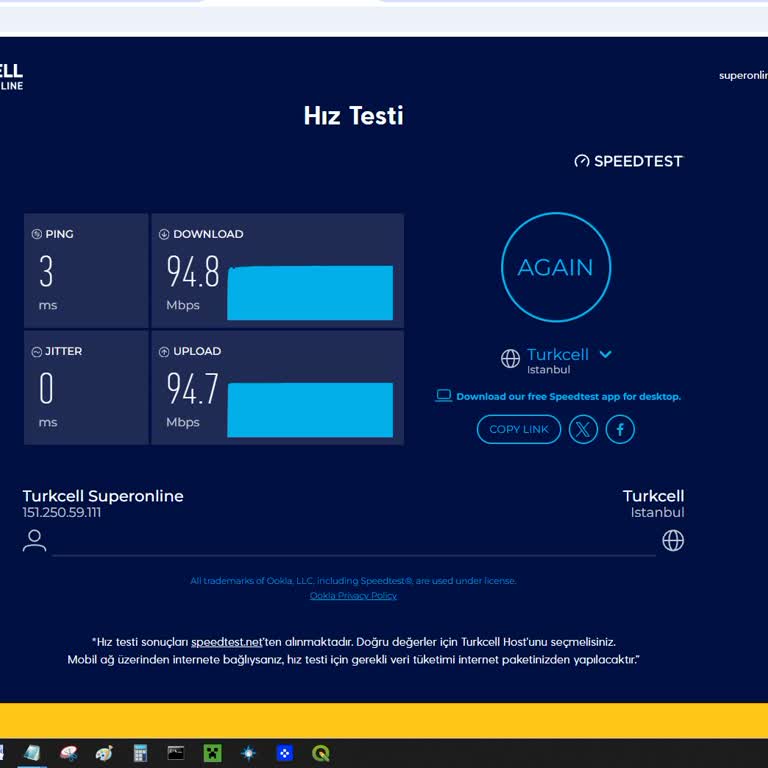768x768 pixels.
Task: Open Paint from the taskbar
Action: (104, 753)
